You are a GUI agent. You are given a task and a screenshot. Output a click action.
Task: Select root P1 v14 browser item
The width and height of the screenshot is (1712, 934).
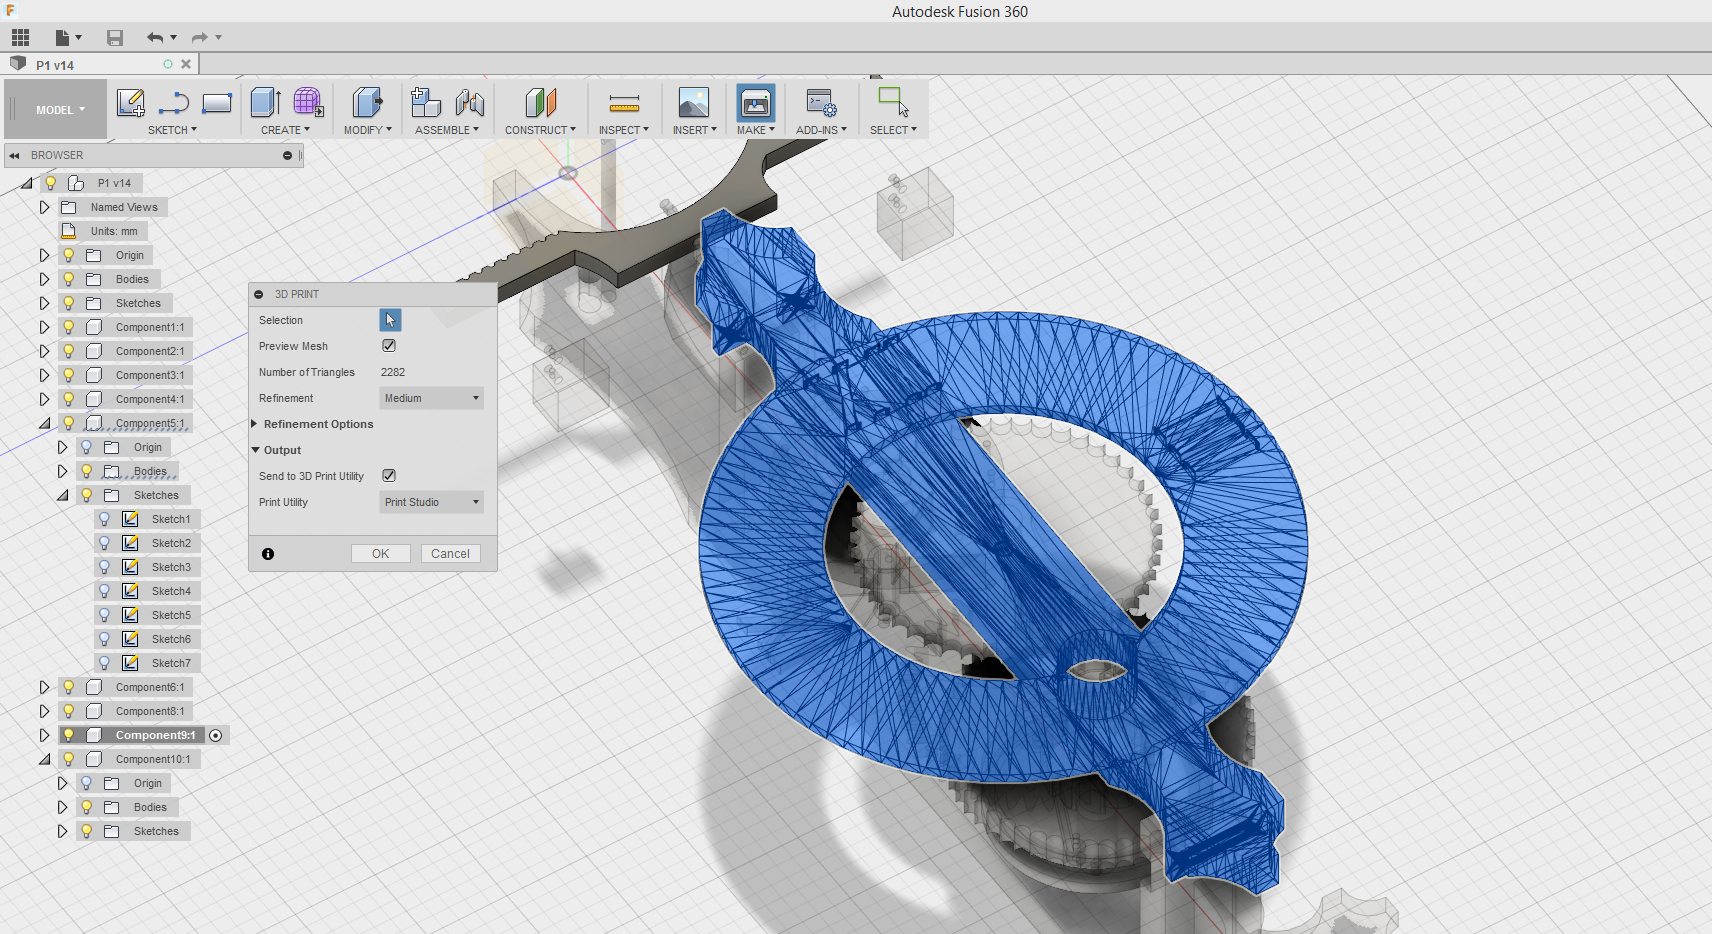point(114,183)
